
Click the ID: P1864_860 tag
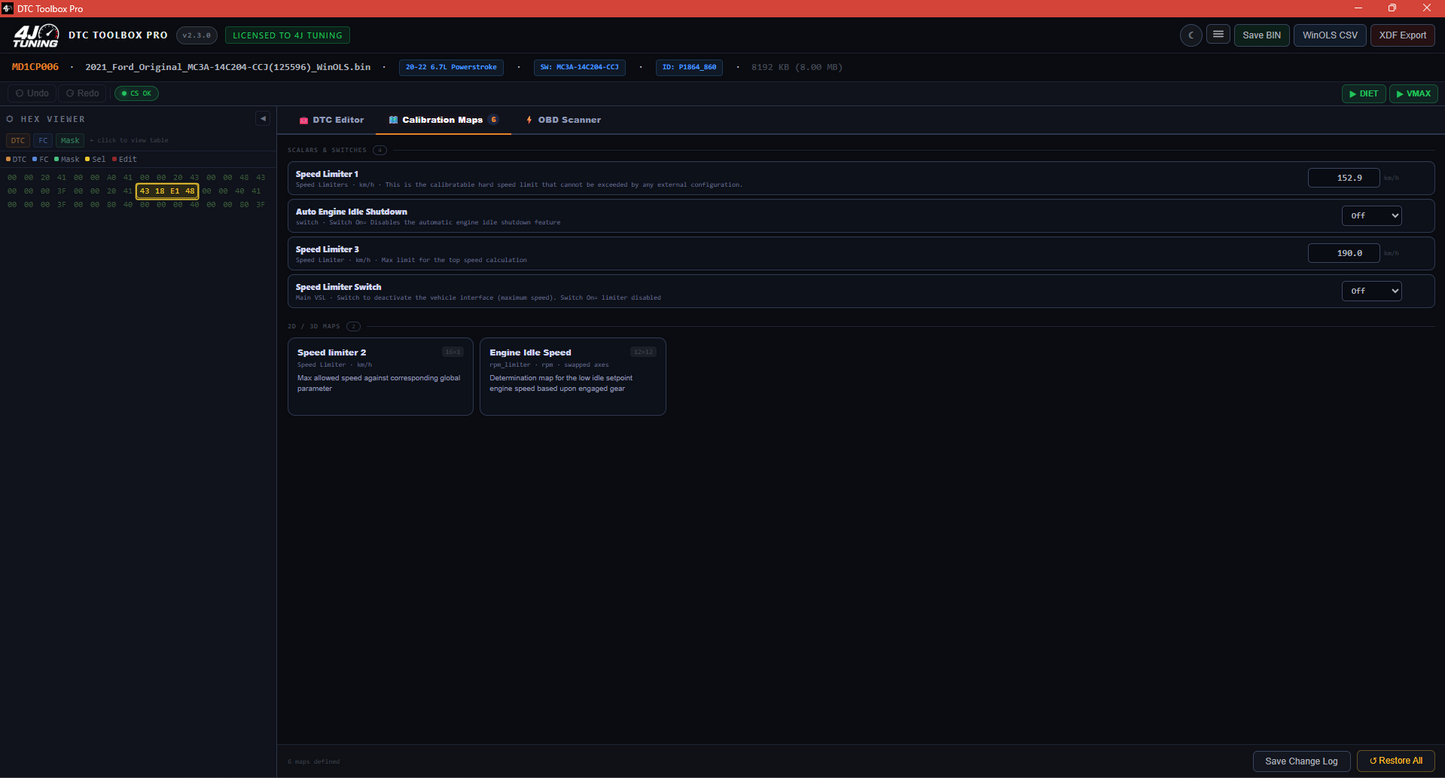(x=689, y=67)
